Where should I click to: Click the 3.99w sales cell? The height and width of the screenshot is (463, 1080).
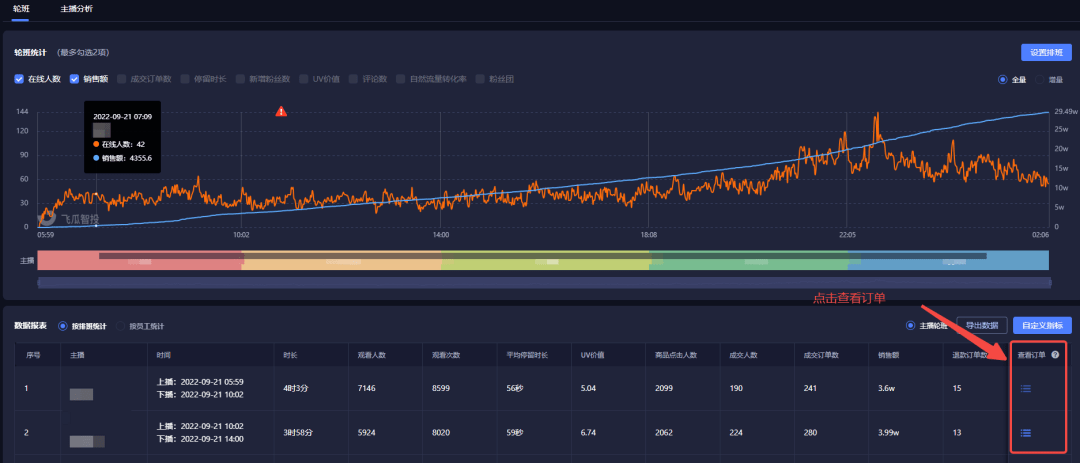[889, 433]
